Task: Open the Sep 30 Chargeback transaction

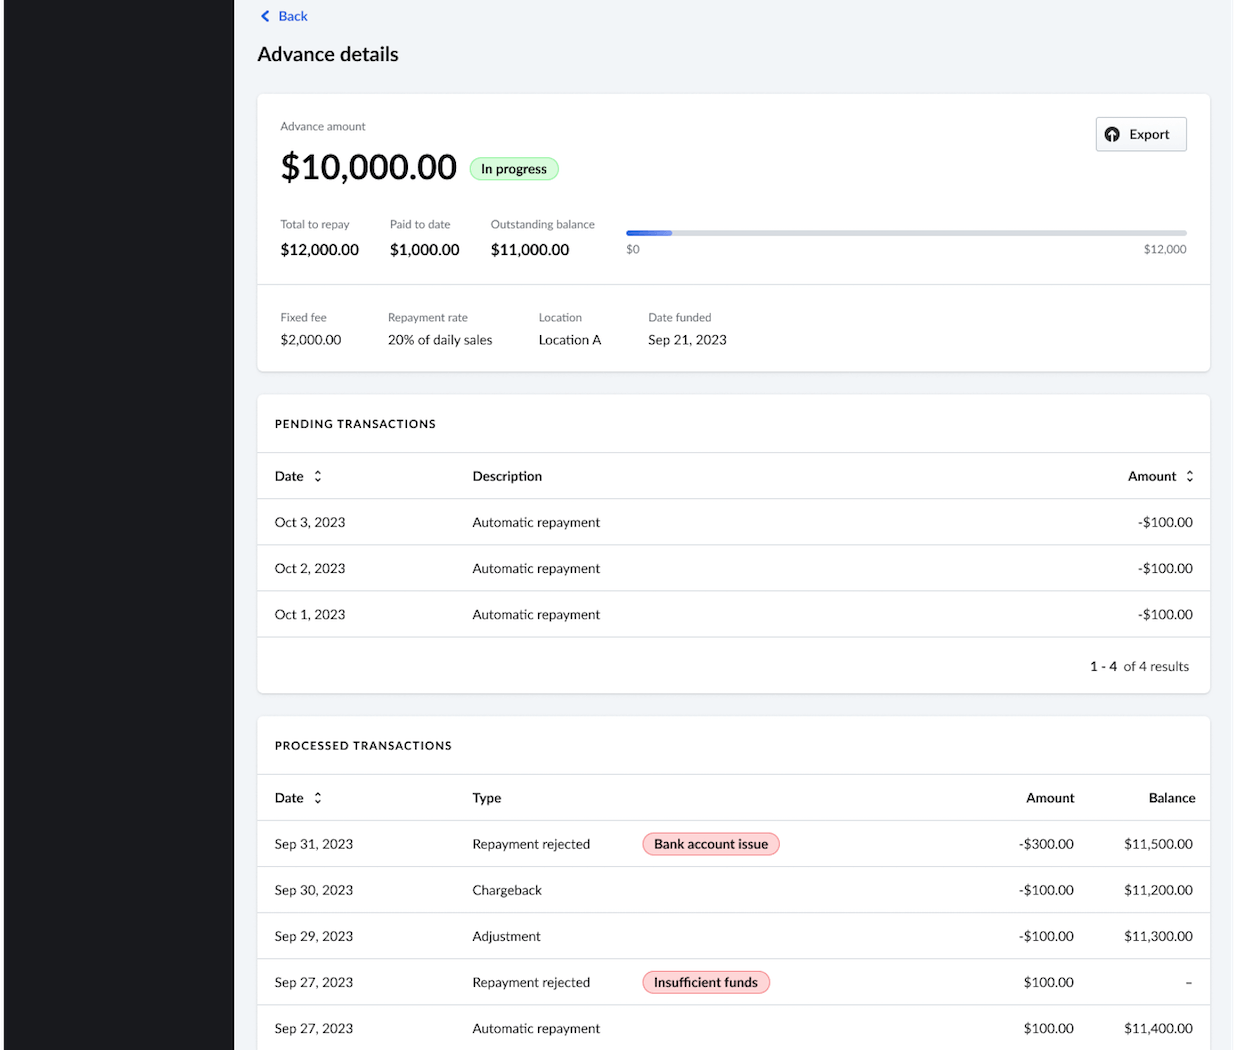Action: 733,890
